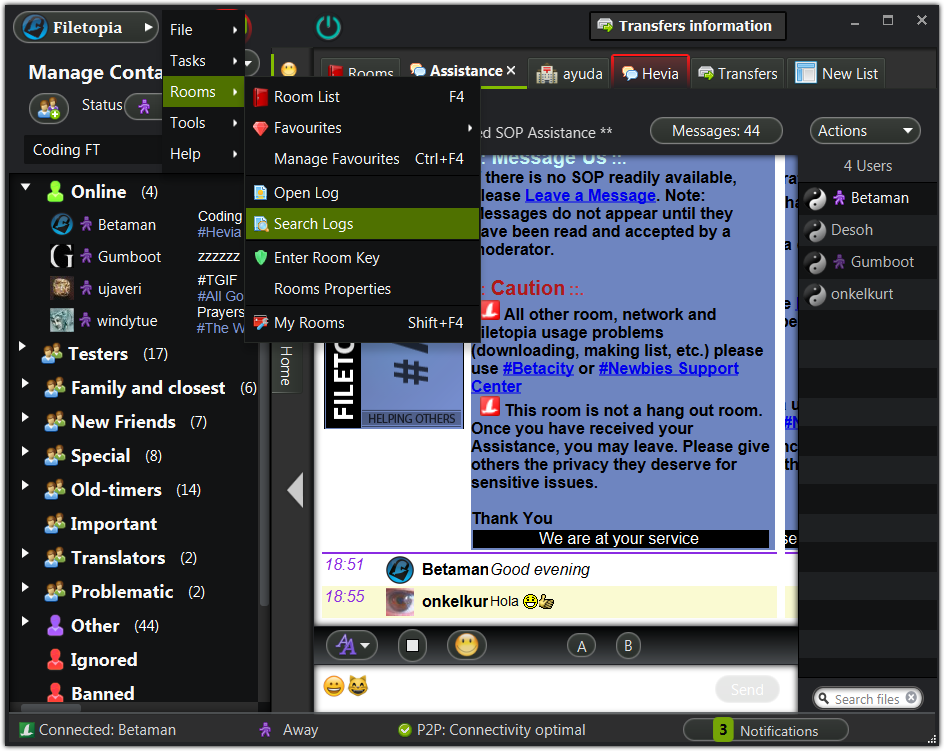The height and width of the screenshot is (751, 944).
Task: Click Transfers information button
Action: [x=688, y=26]
